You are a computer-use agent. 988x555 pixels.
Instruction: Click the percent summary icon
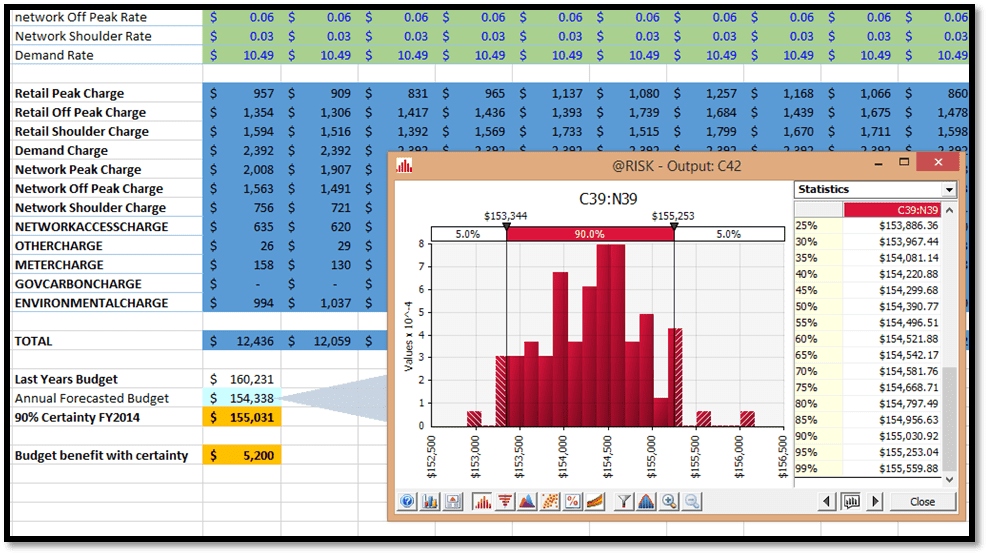[573, 502]
